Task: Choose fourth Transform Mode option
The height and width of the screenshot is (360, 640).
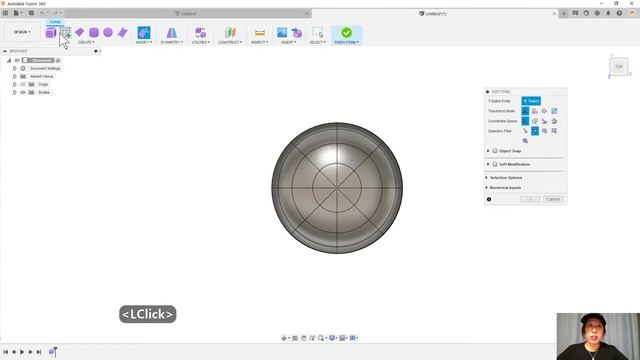Action: [554, 111]
